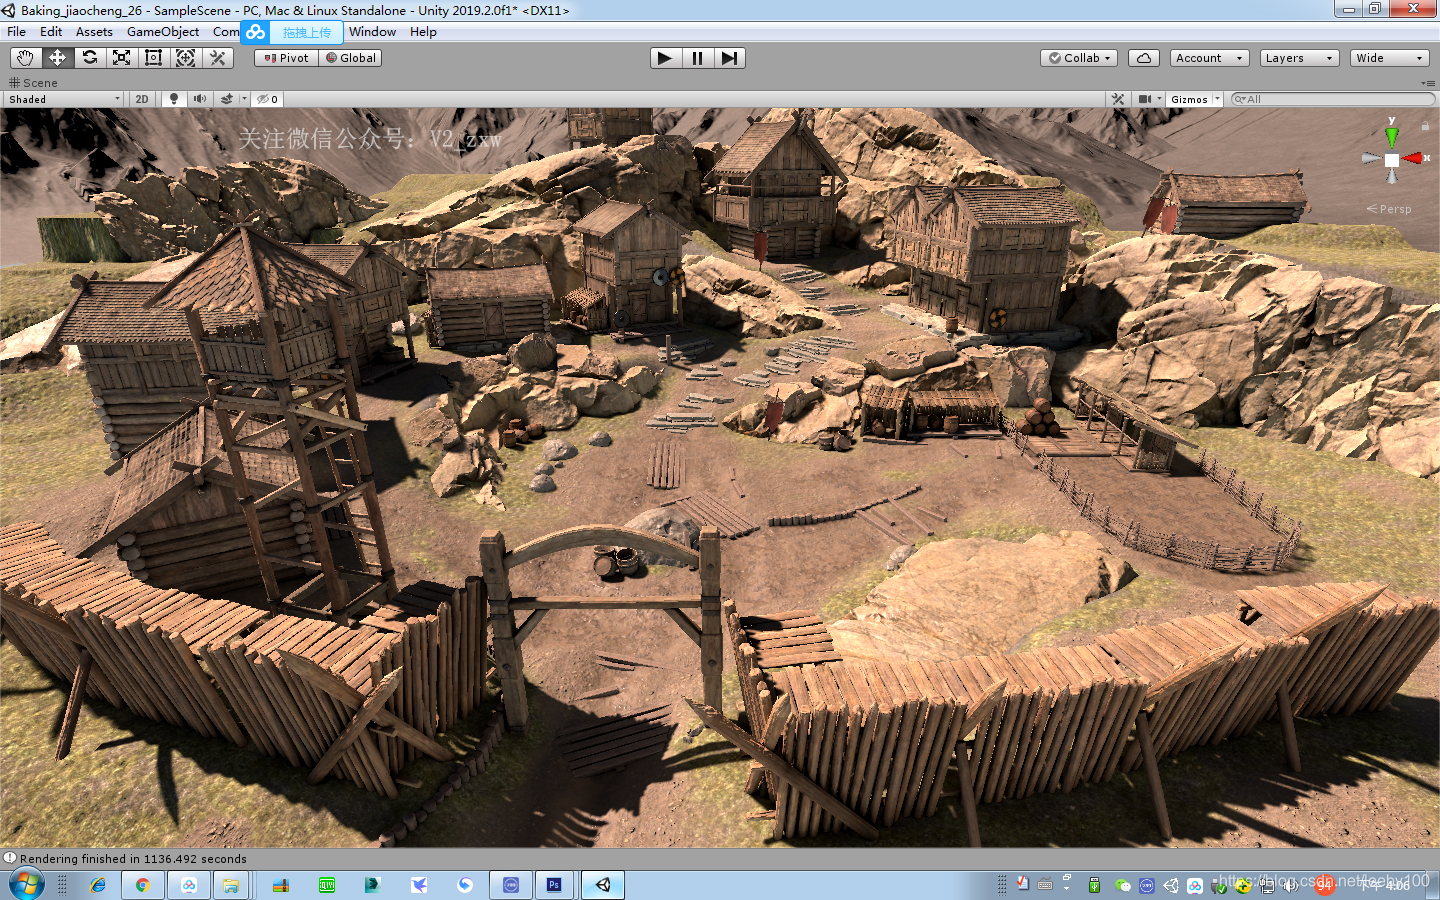This screenshot has height=900, width=1440.
Task: Toggle scene audio
Action: (199, 99)
